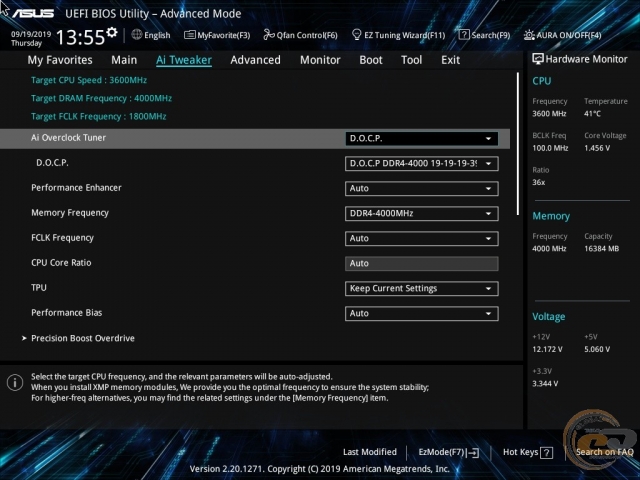640x480 pixels.
Task: Select the Memory Frequency row label
Action: click(x=70, y=213)
